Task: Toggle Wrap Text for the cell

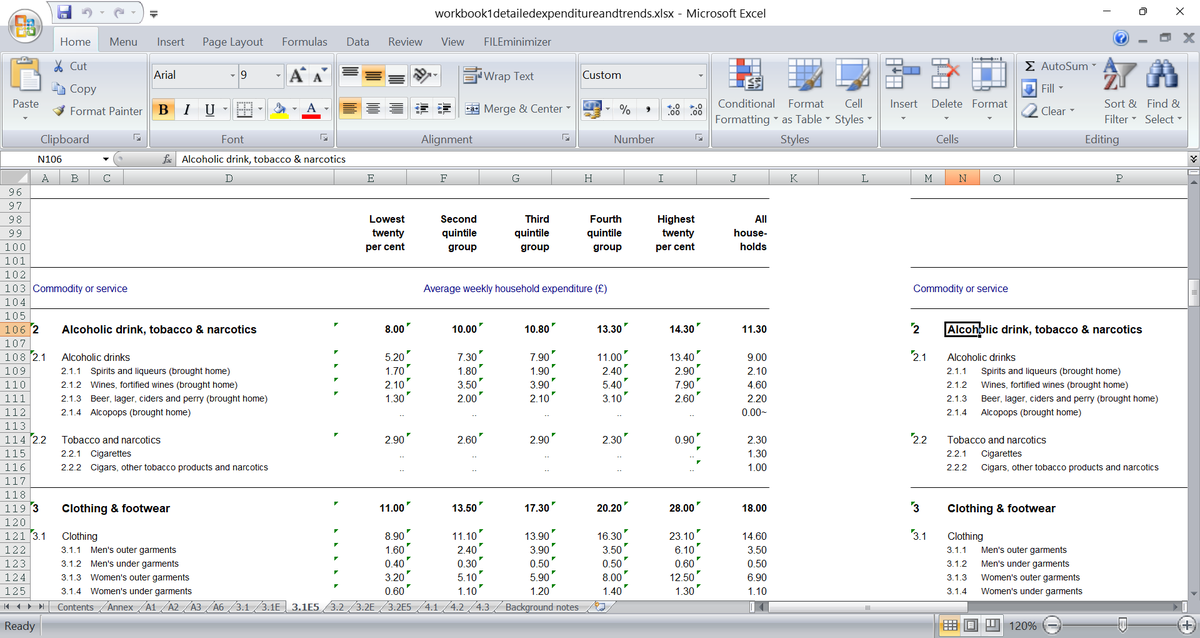Action: click(x=498, y=76)
